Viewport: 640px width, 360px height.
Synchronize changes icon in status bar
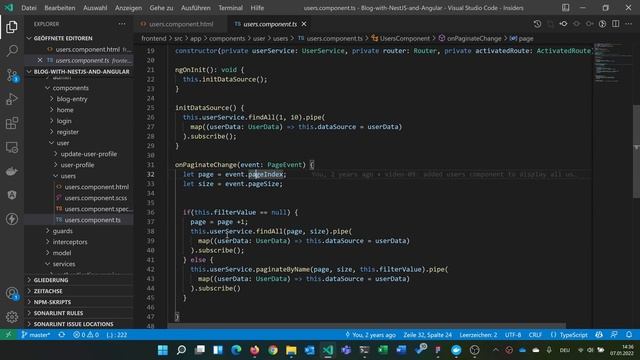(x=62, y=335)
